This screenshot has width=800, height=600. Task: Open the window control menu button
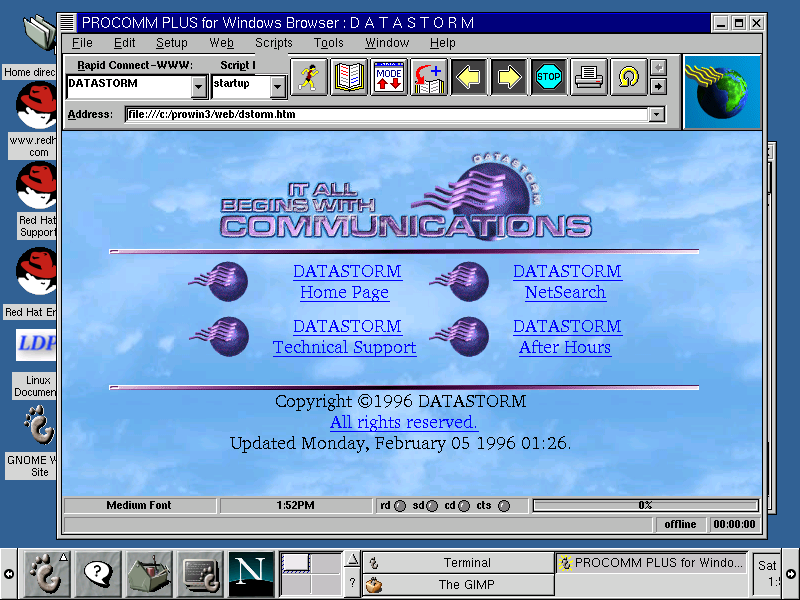point(67,23)
